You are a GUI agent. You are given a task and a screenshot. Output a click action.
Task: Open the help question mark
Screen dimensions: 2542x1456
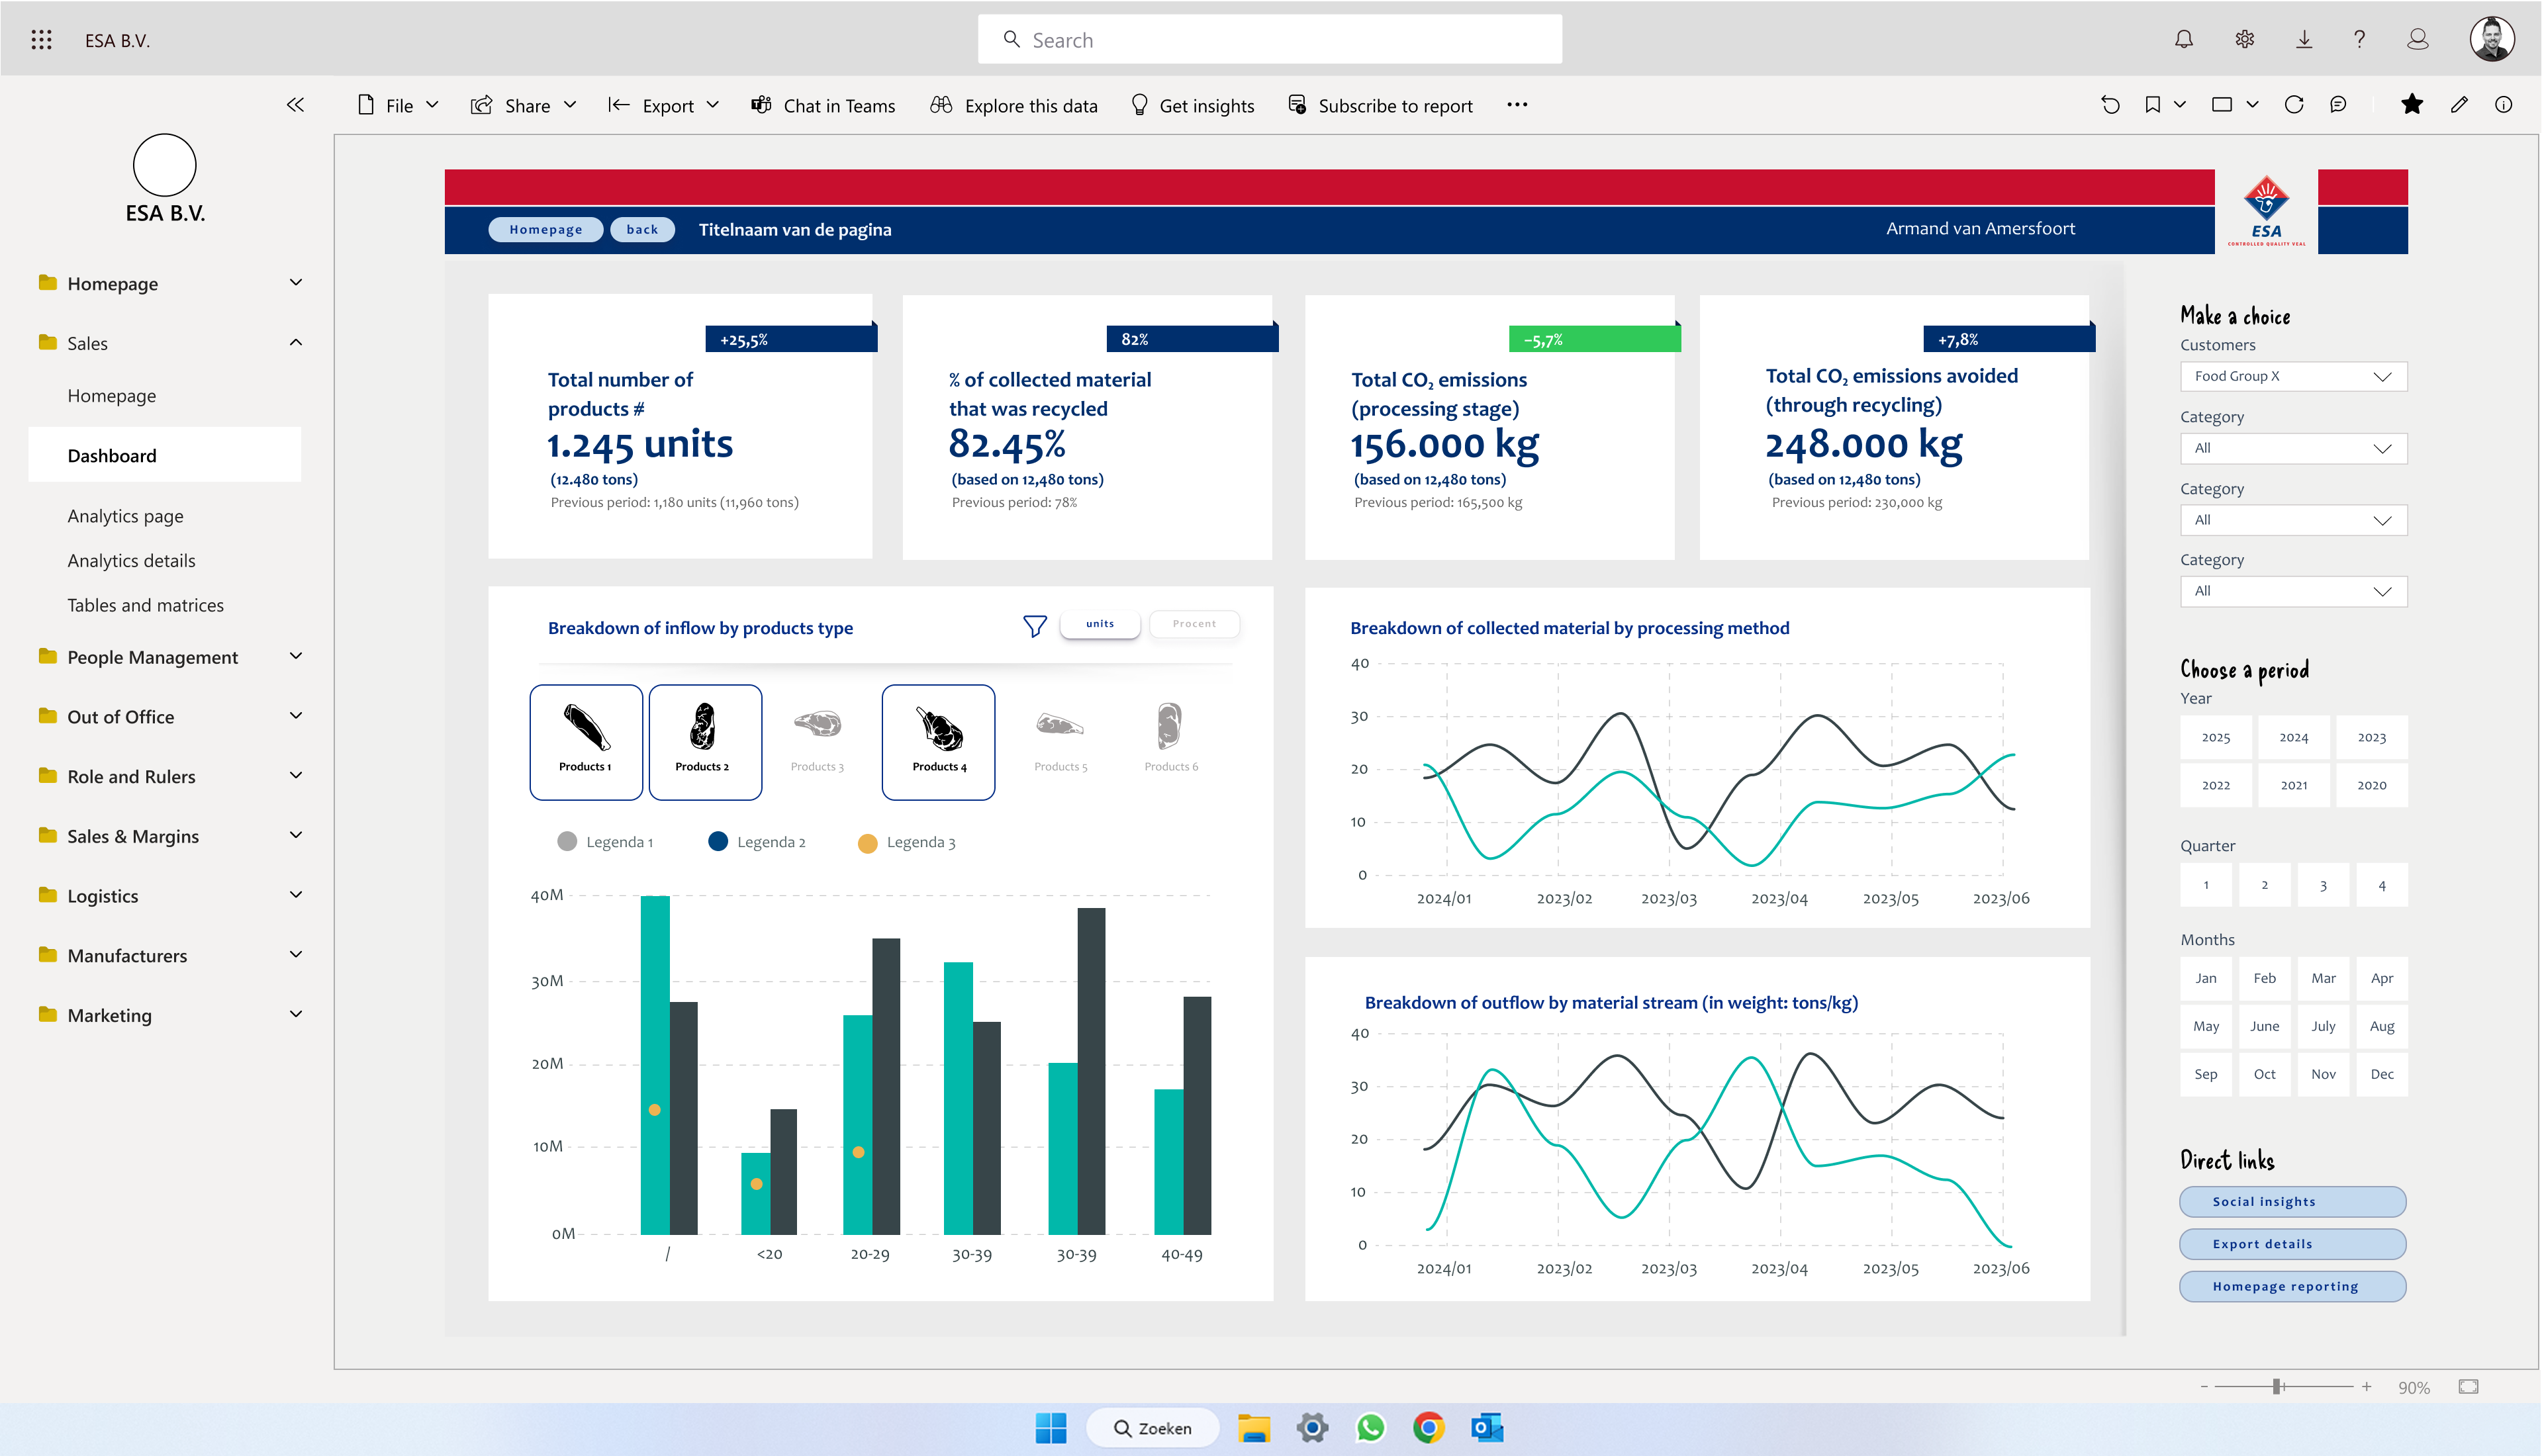click(x=2359, y=40)
